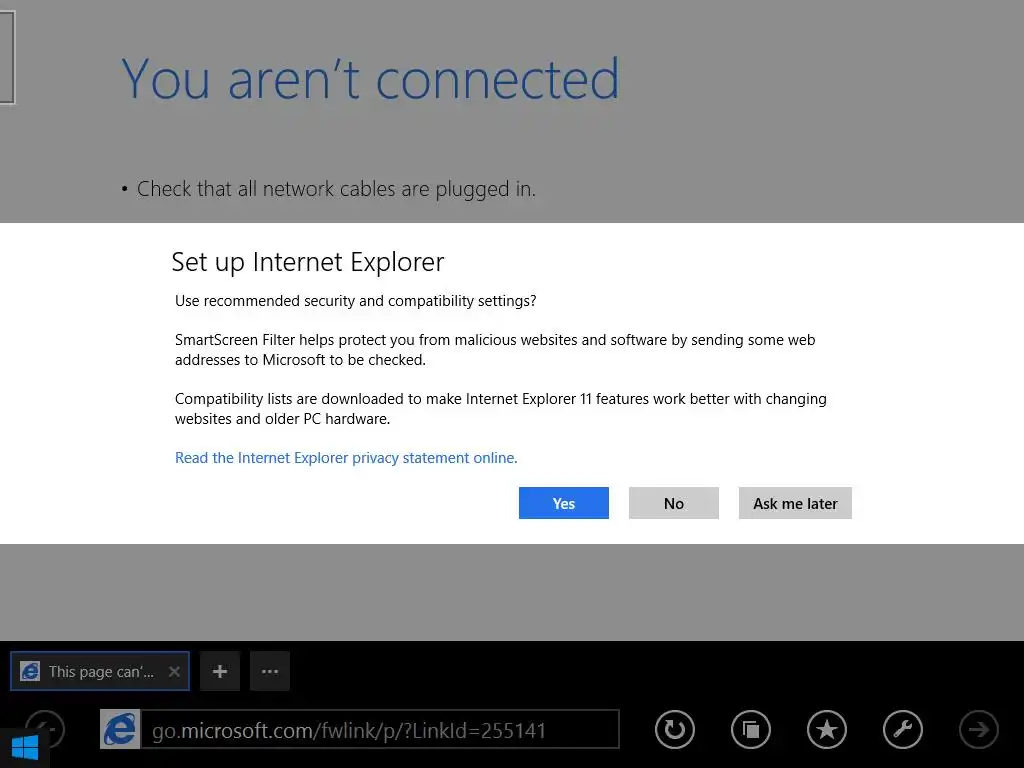The width and height of the screenshot is (1024, 768).
Task: Click 'Use recommended security and compatibility settings?' text
Action: 355,301
